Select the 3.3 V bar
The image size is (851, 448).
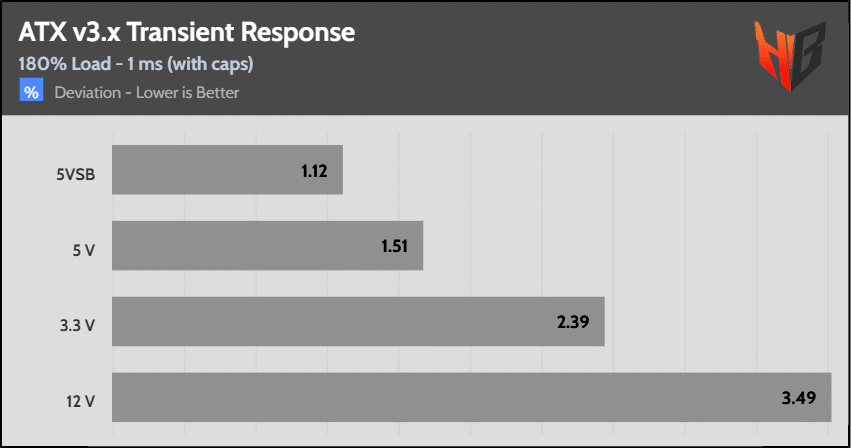point(358,321)
